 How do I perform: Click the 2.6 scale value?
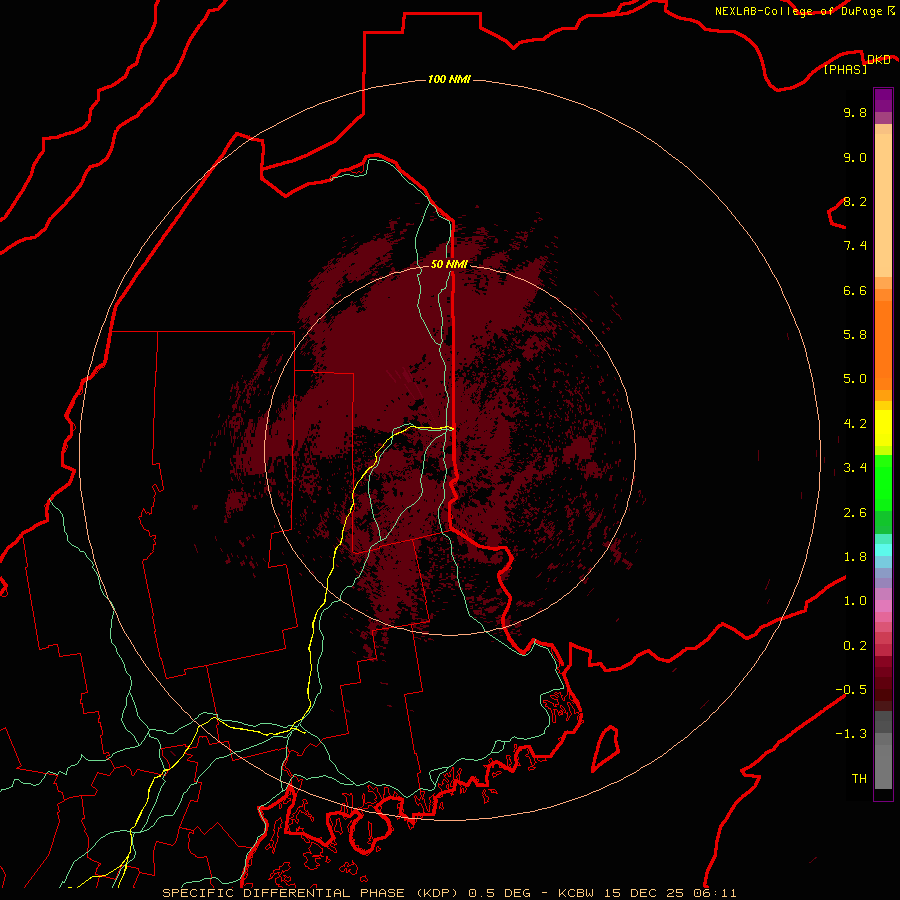(855, 513)
